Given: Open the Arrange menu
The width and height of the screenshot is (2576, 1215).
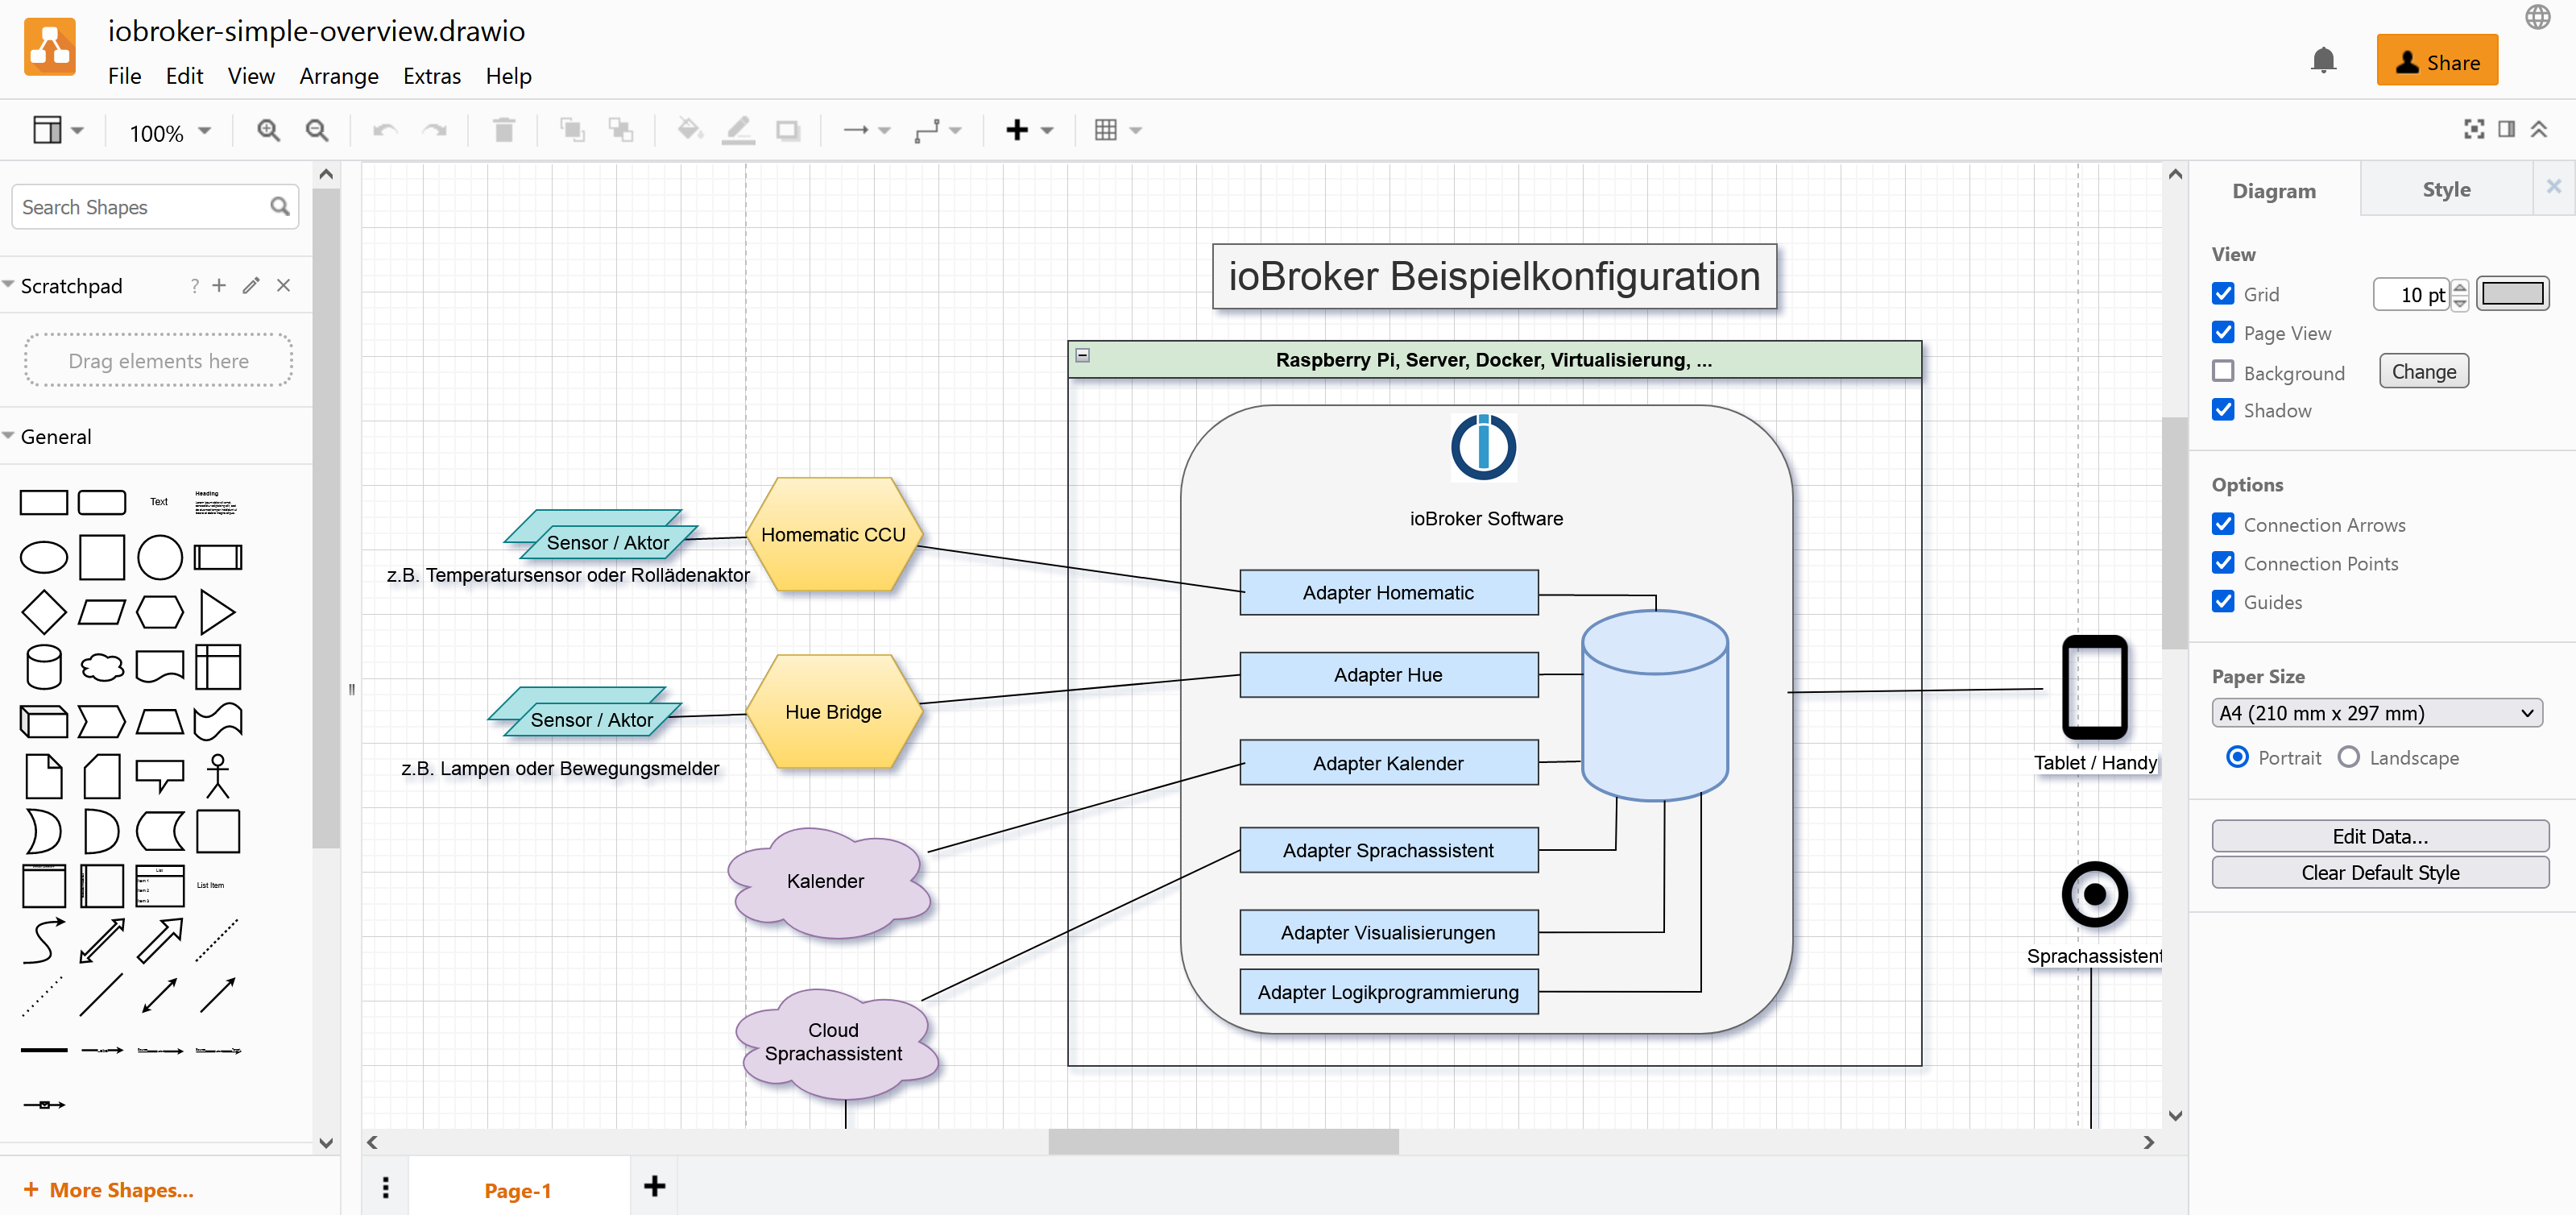Looking at the screenshot, I should pos(339,76).
